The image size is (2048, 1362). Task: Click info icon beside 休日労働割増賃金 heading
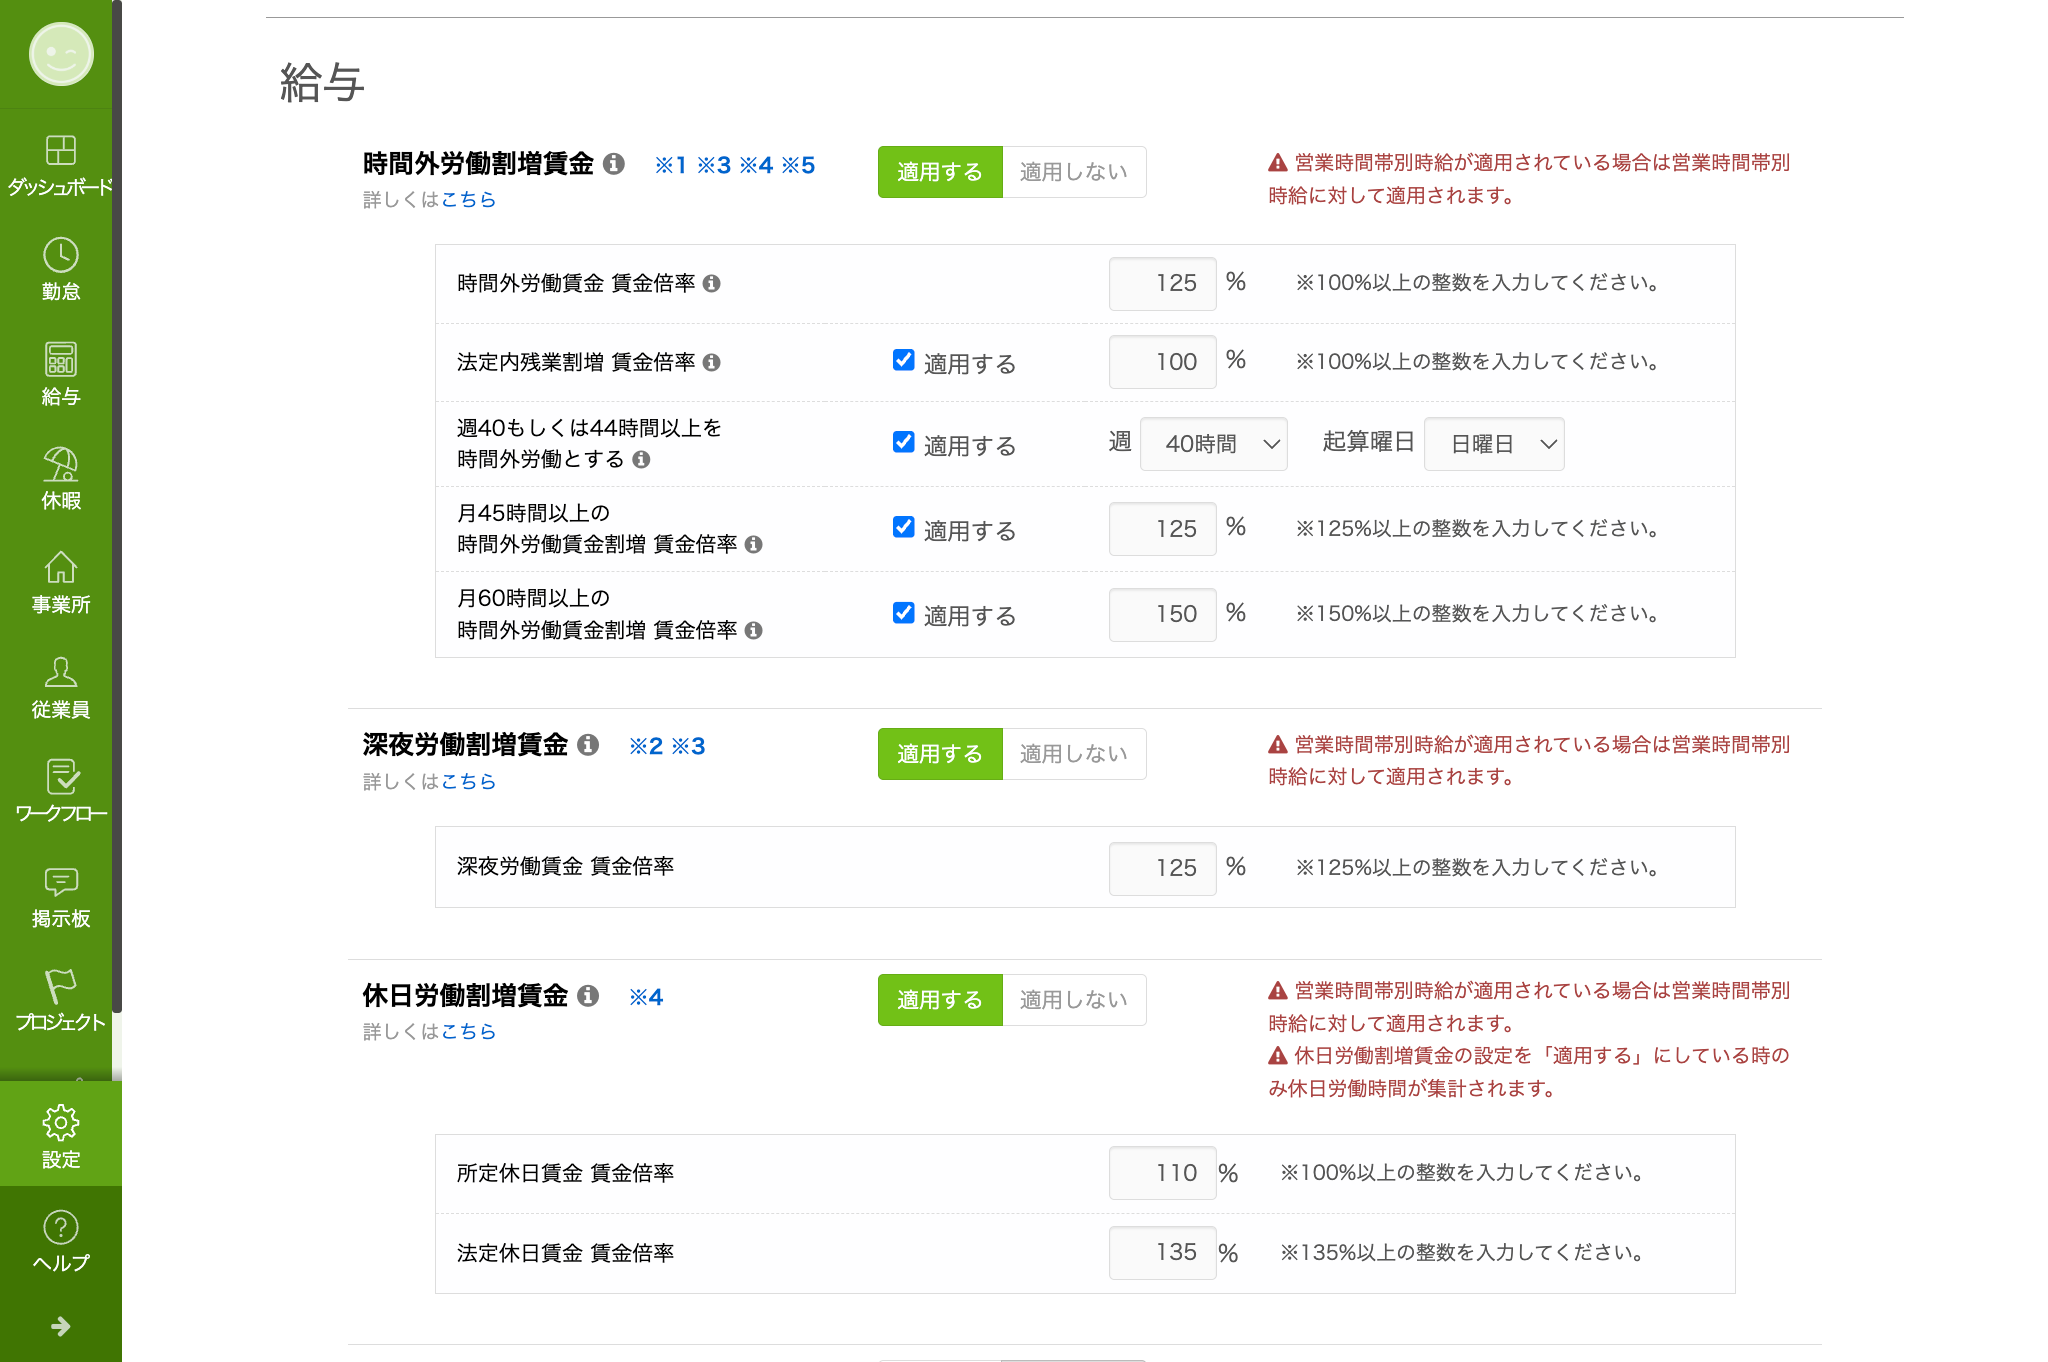[588, 995]
